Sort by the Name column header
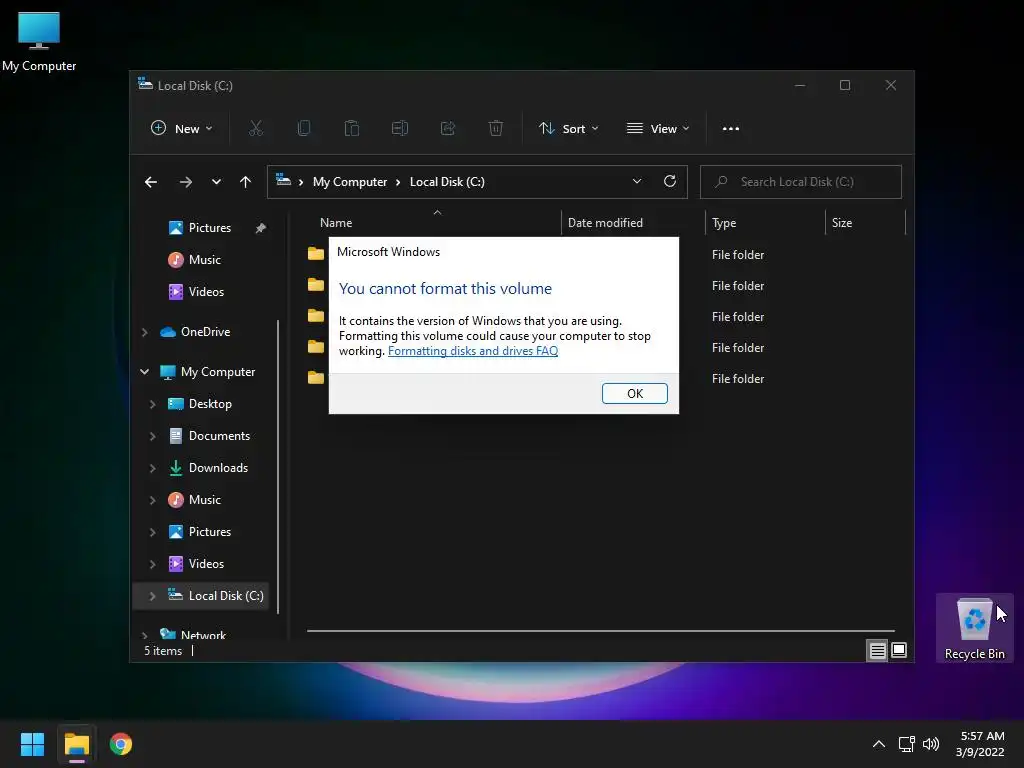Screen dimensions: 1024x768 433,223
